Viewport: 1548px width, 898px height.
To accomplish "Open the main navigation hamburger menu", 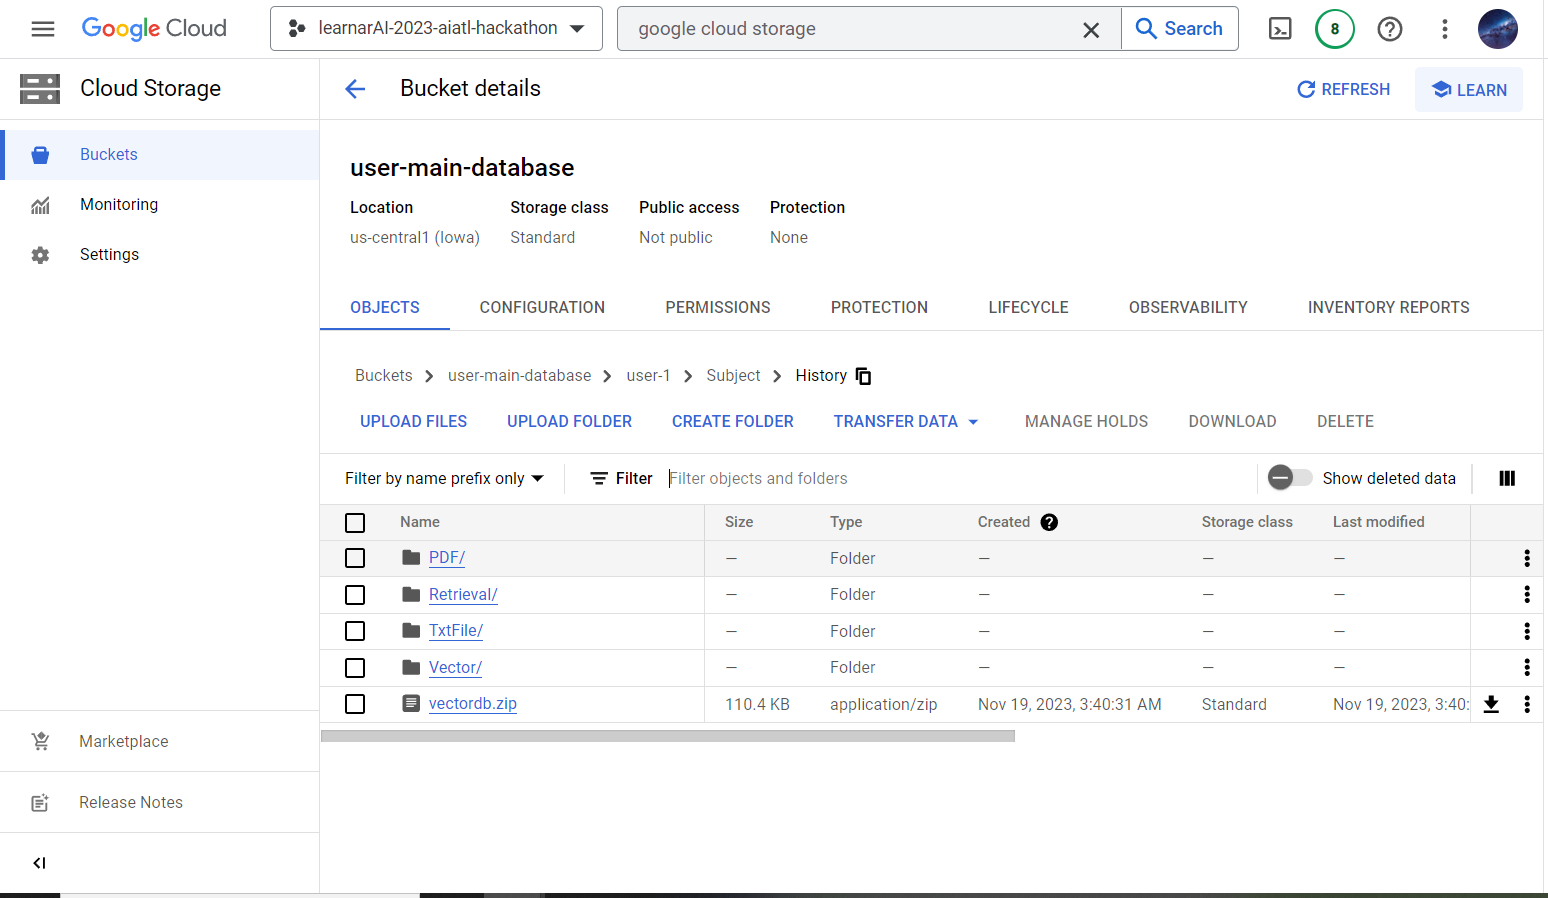I will (x=43, y=29).
